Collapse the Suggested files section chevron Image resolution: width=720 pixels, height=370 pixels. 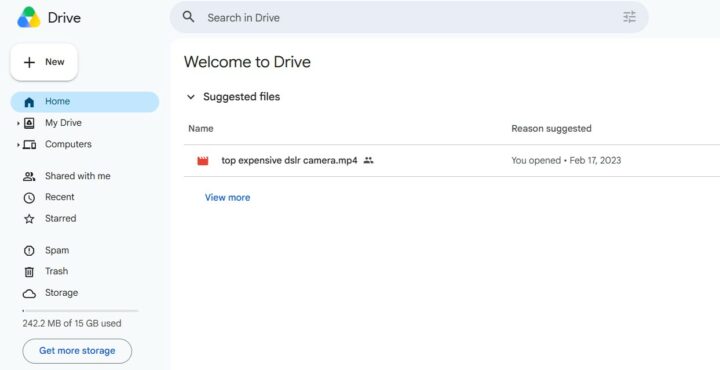(x=191, y=97)
